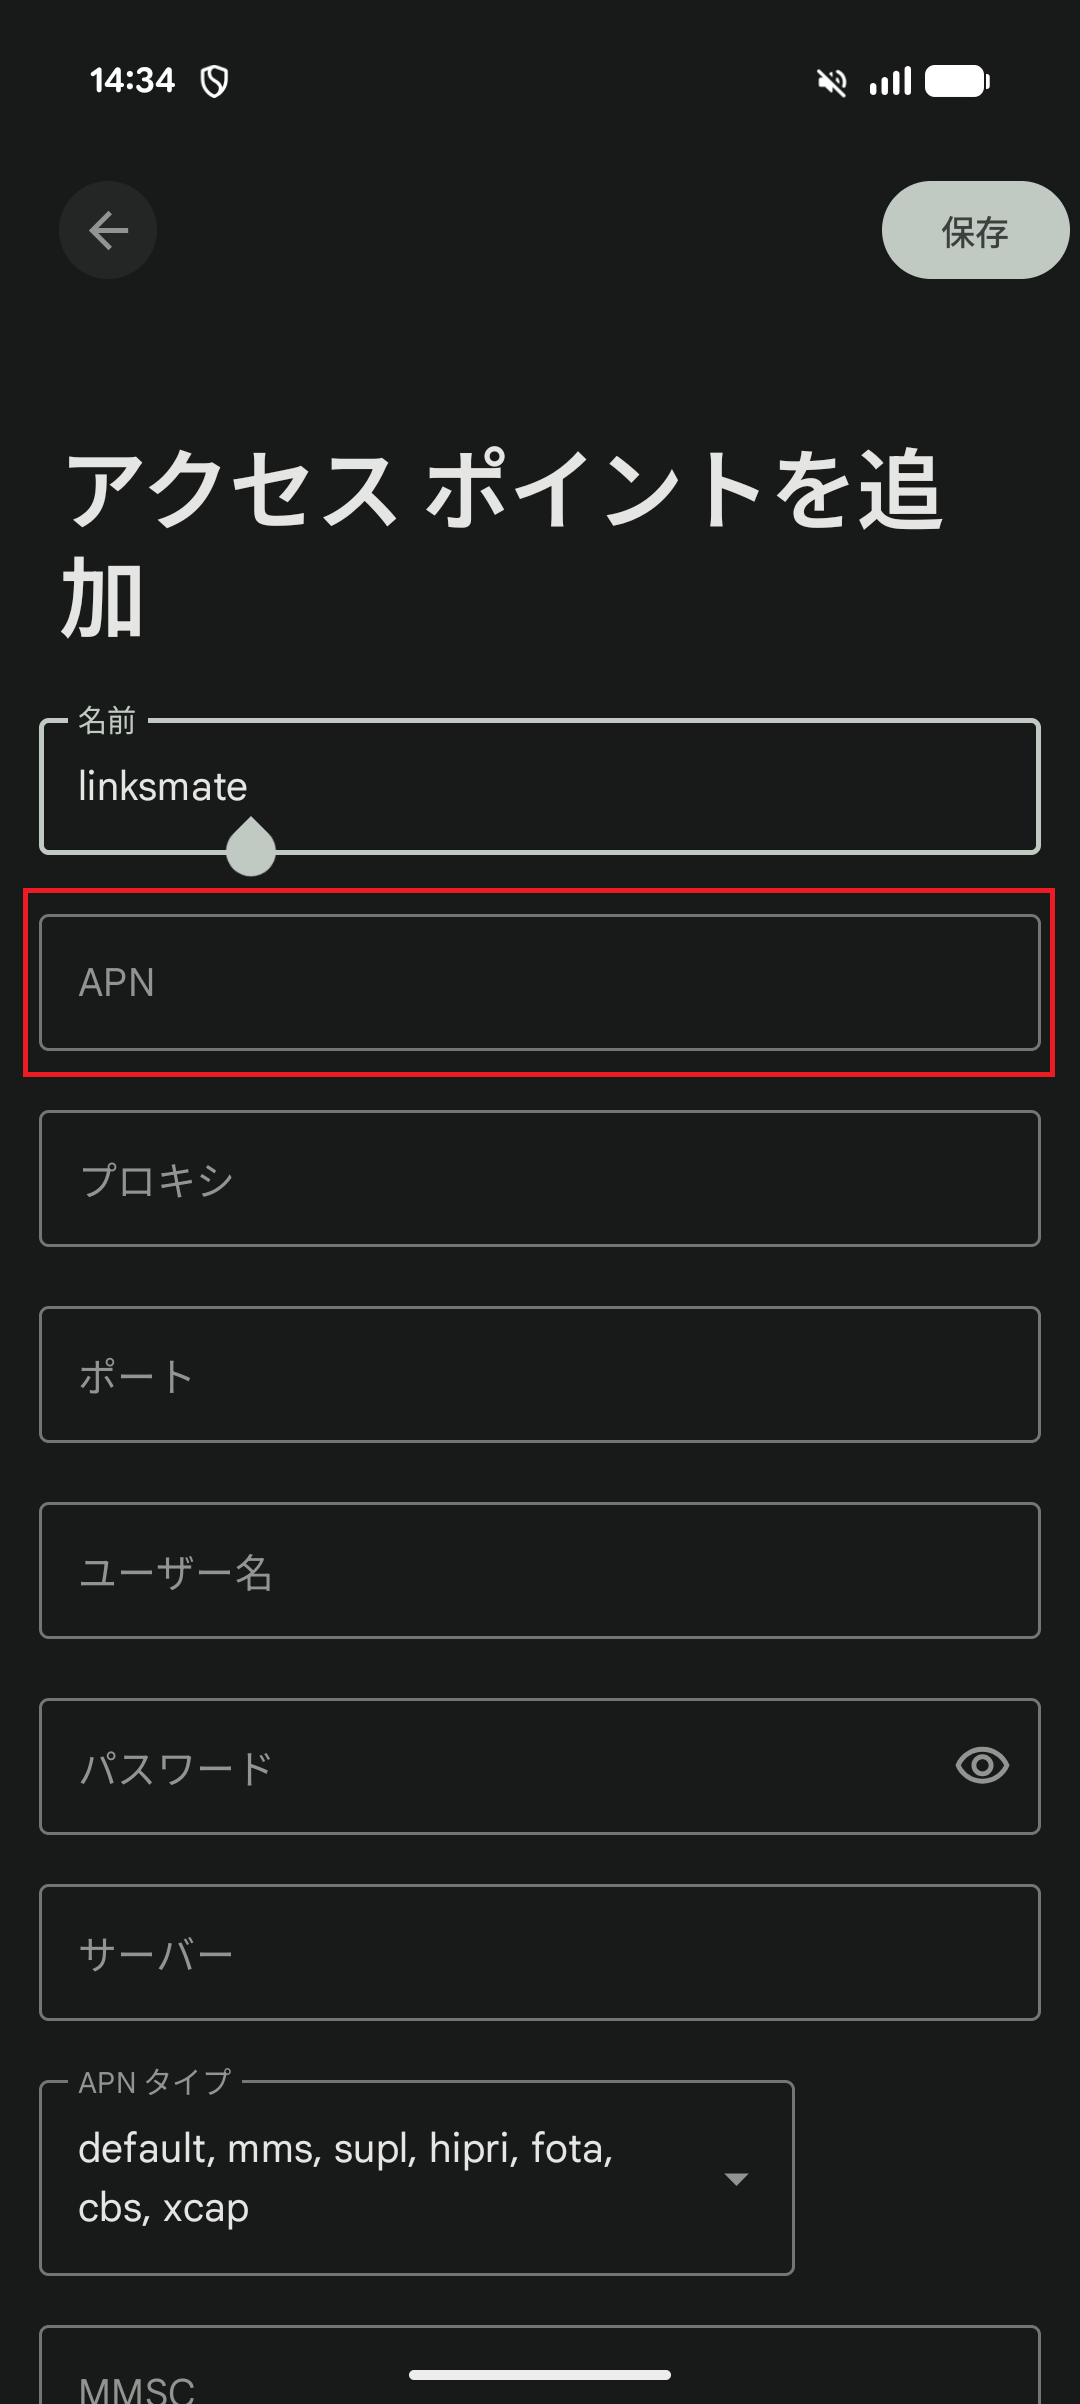
Task: Click the clock showing 14:34
Action: (133, 80)
